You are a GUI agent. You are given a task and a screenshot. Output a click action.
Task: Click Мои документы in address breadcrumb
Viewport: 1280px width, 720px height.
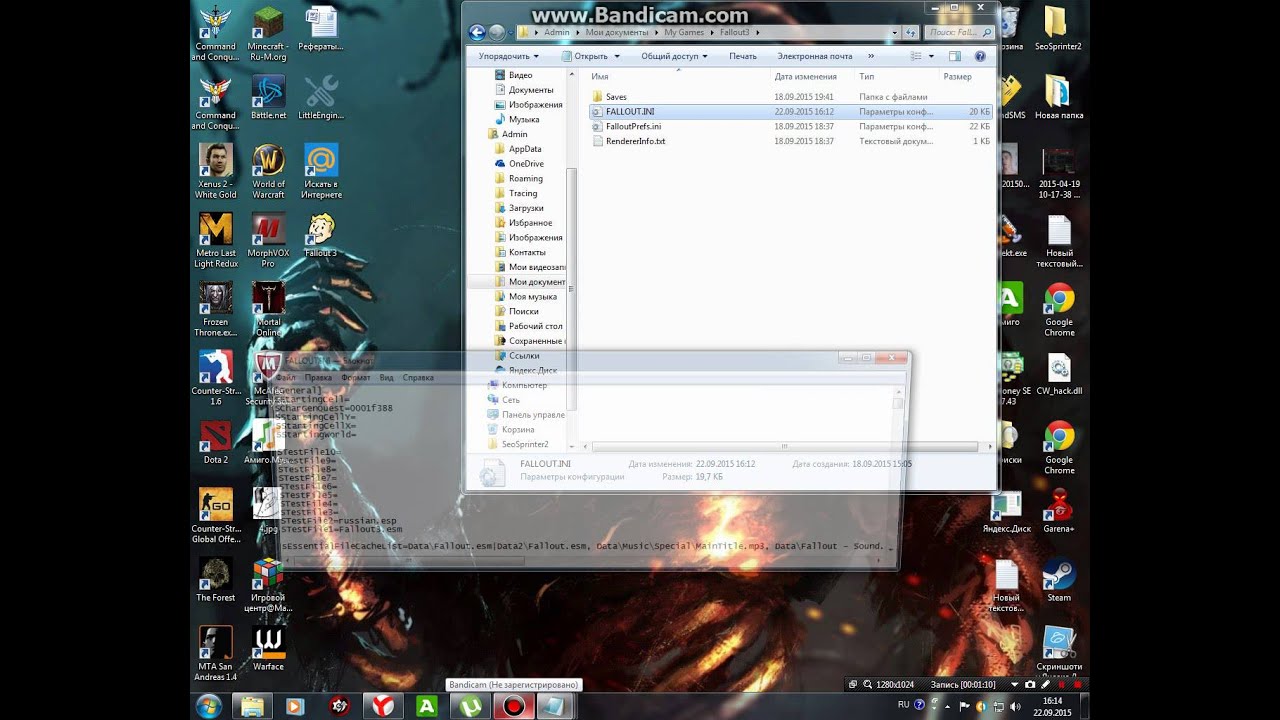616,32
